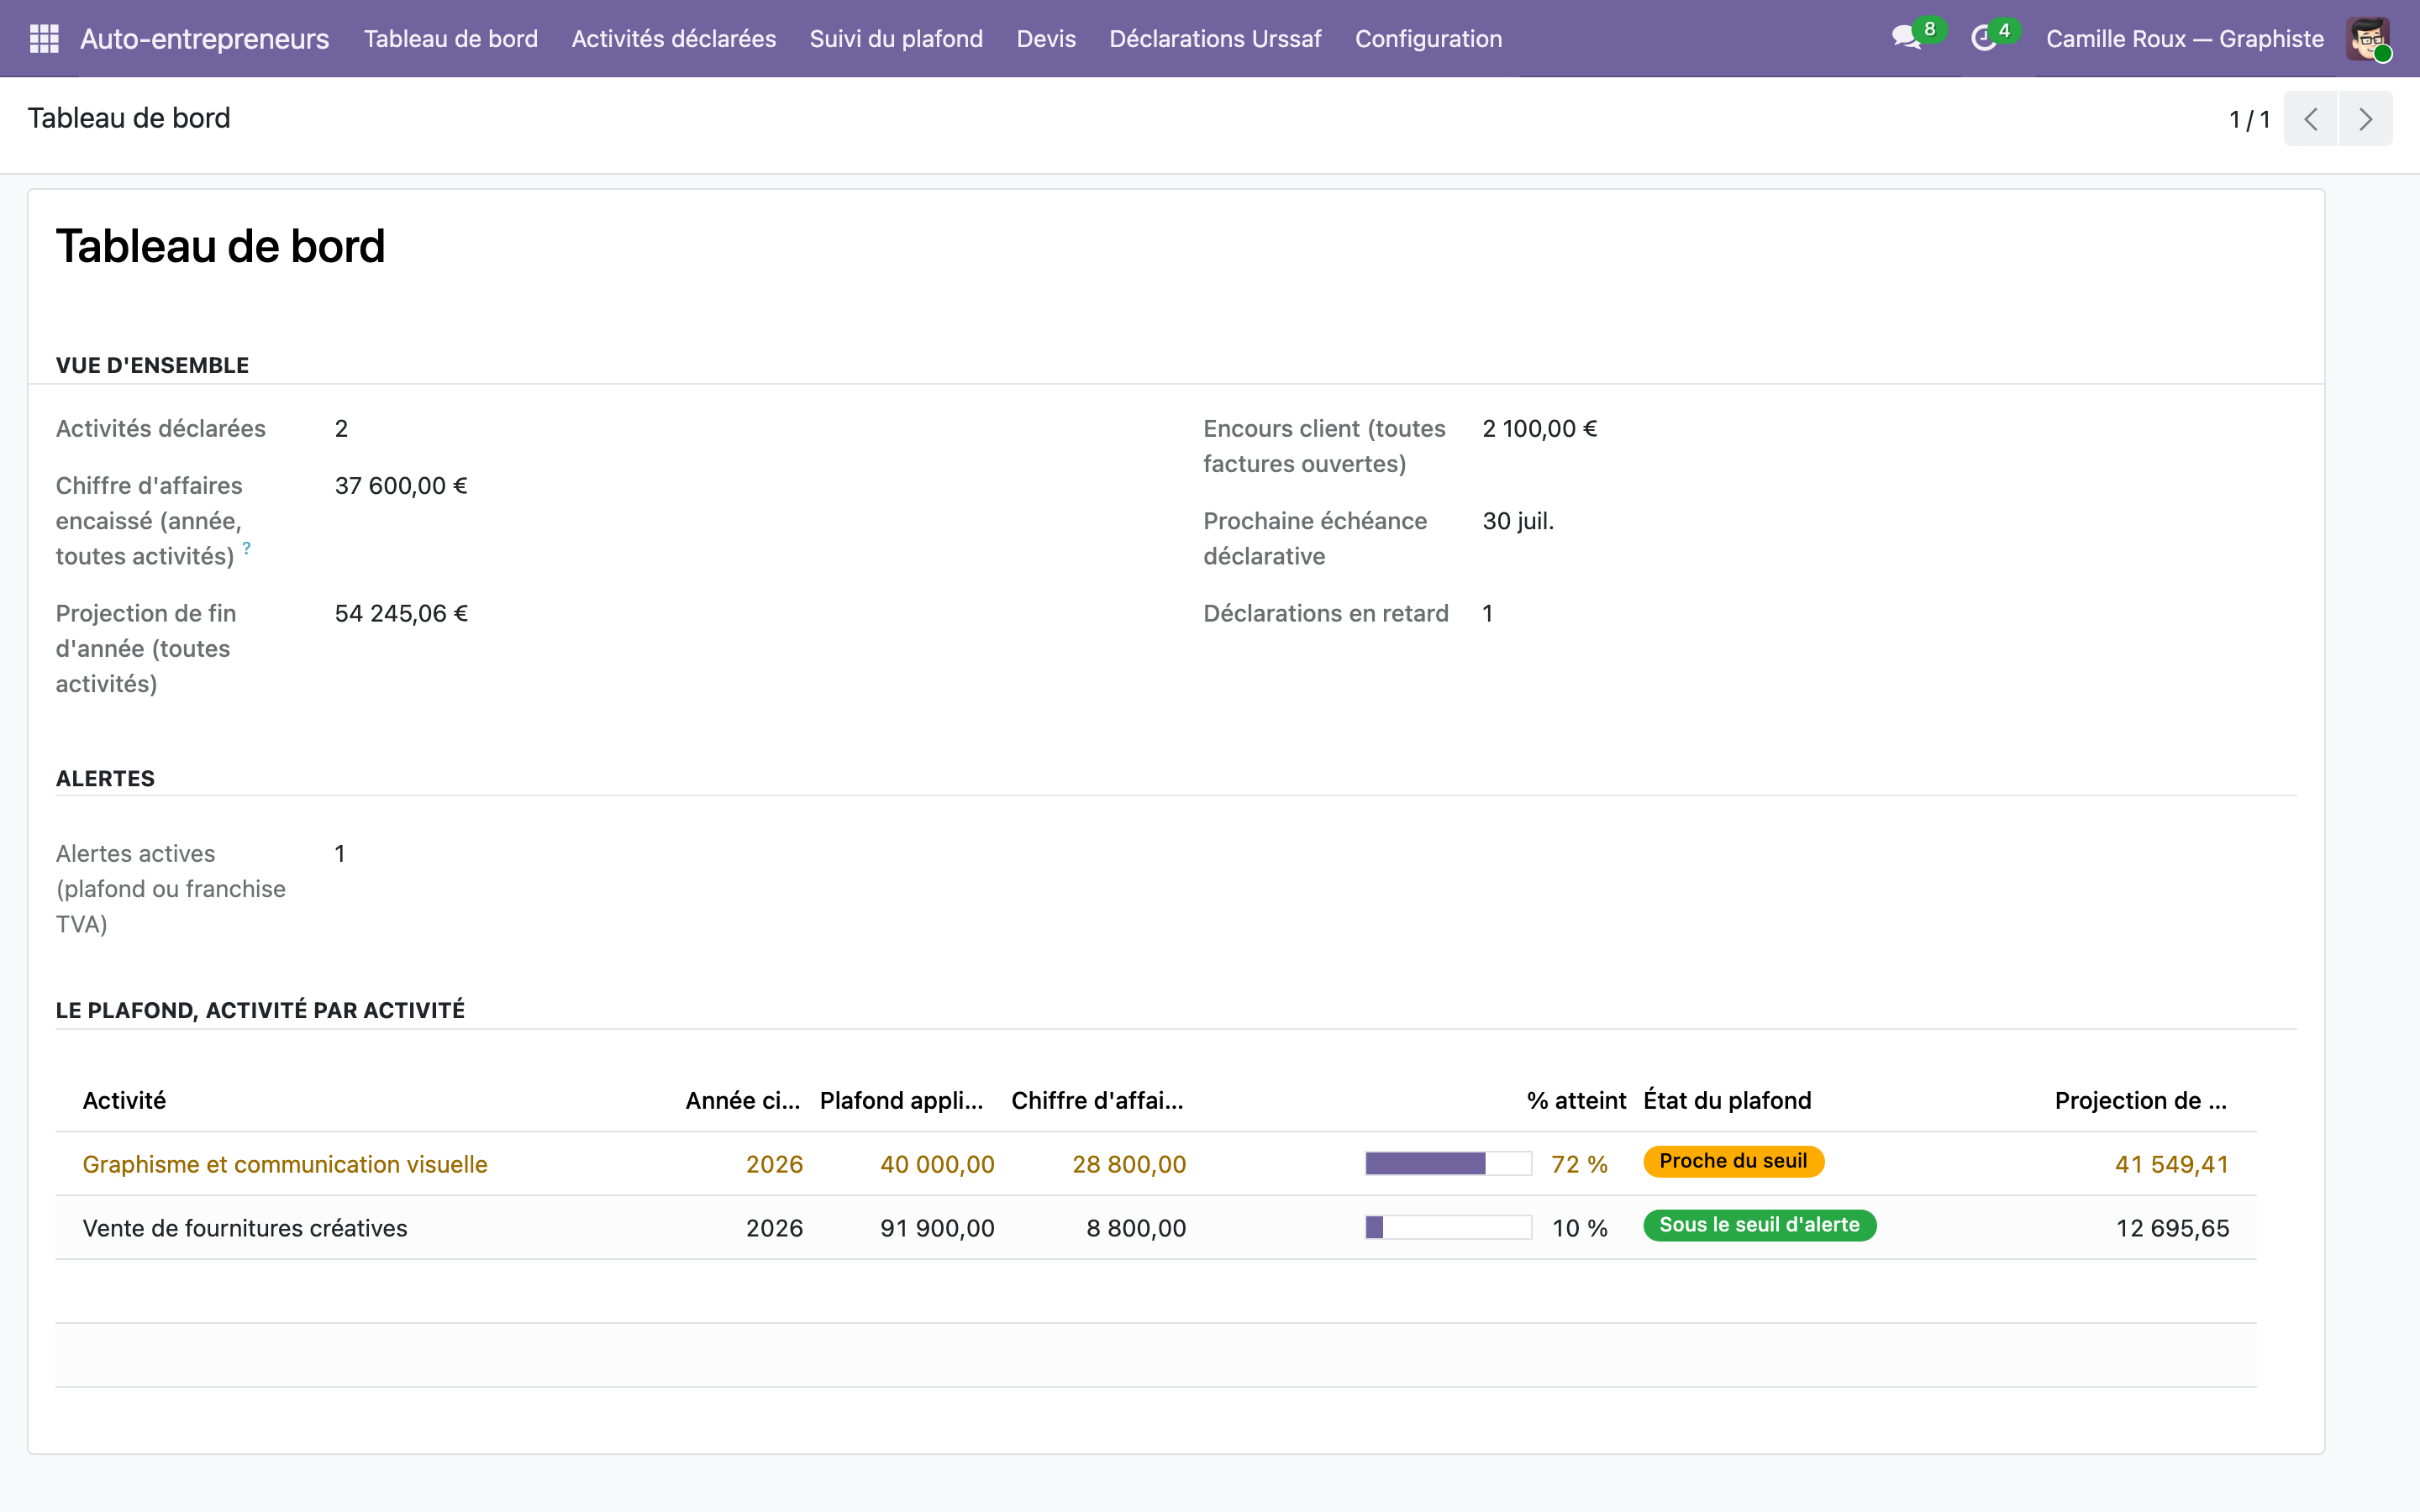Open the Devis menu
This screenshot has height=1512, width=2420.
click(1046, 39)
